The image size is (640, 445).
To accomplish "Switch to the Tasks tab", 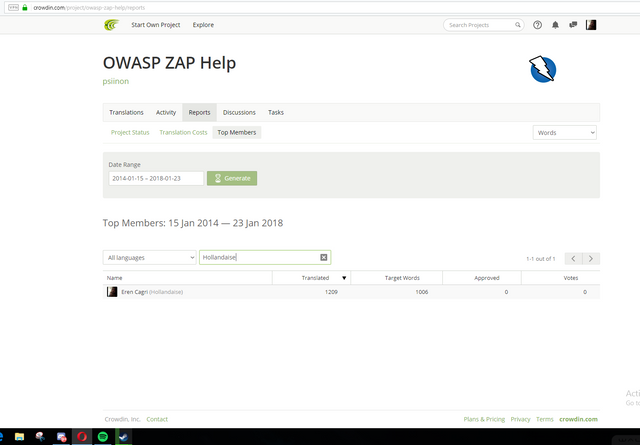I will click(276, 112).
